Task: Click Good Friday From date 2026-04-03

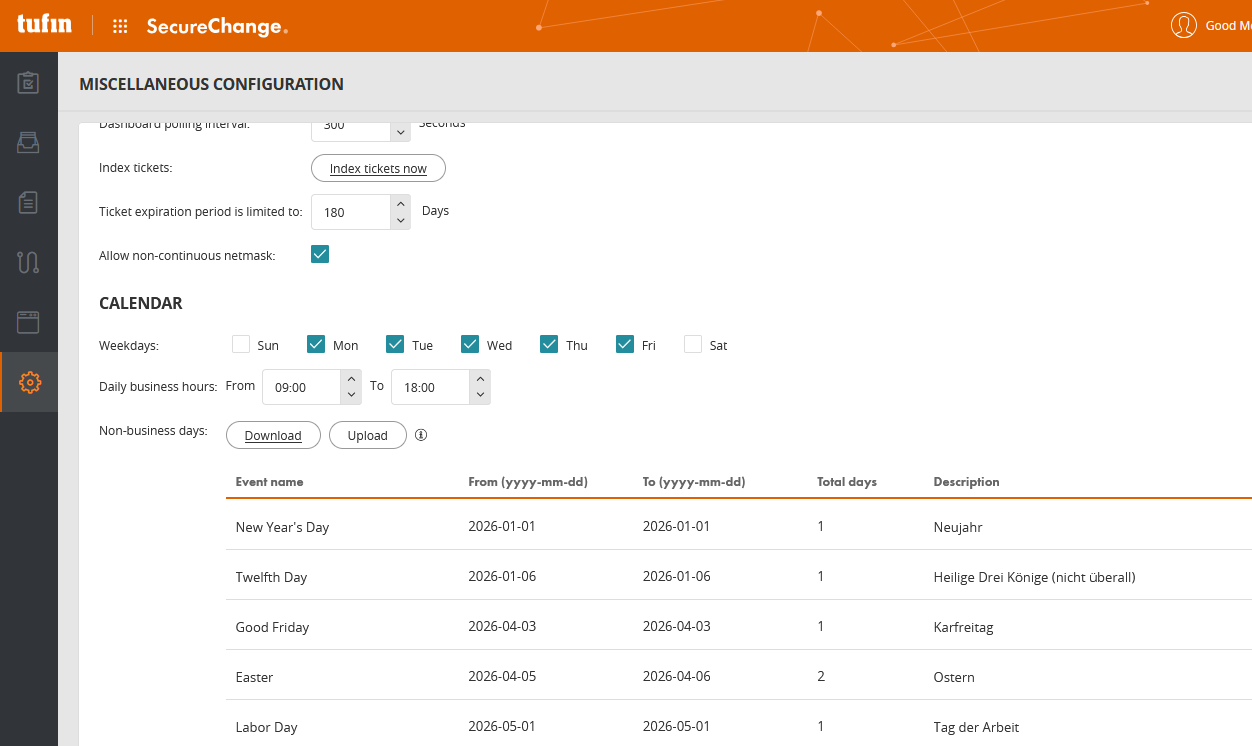Action: coord(502,626)
